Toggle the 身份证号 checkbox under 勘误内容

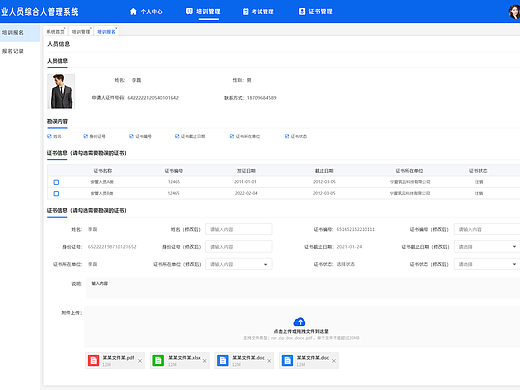tap(86, 136)
